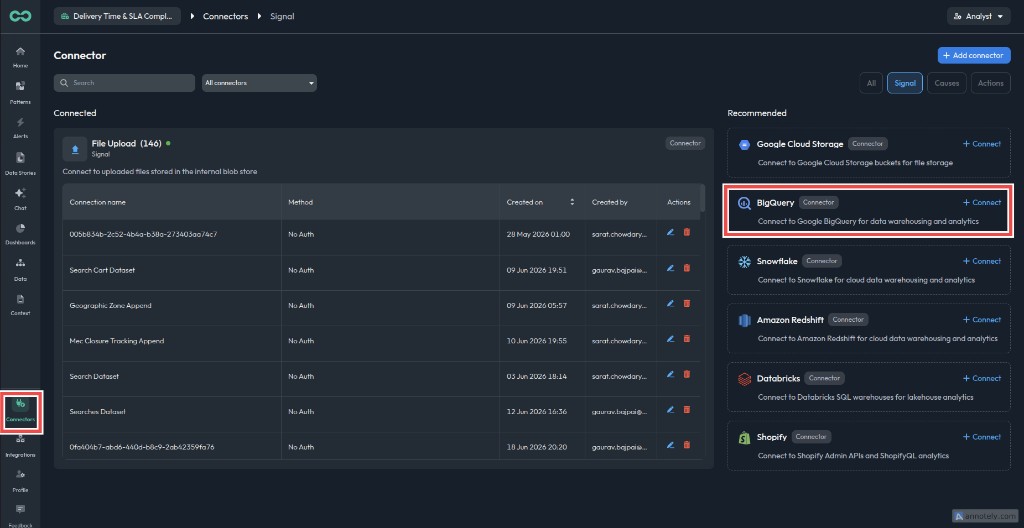1024x528 pixels.
Task: Open the Analyst role dropdown
Action: tap(978, 16)
